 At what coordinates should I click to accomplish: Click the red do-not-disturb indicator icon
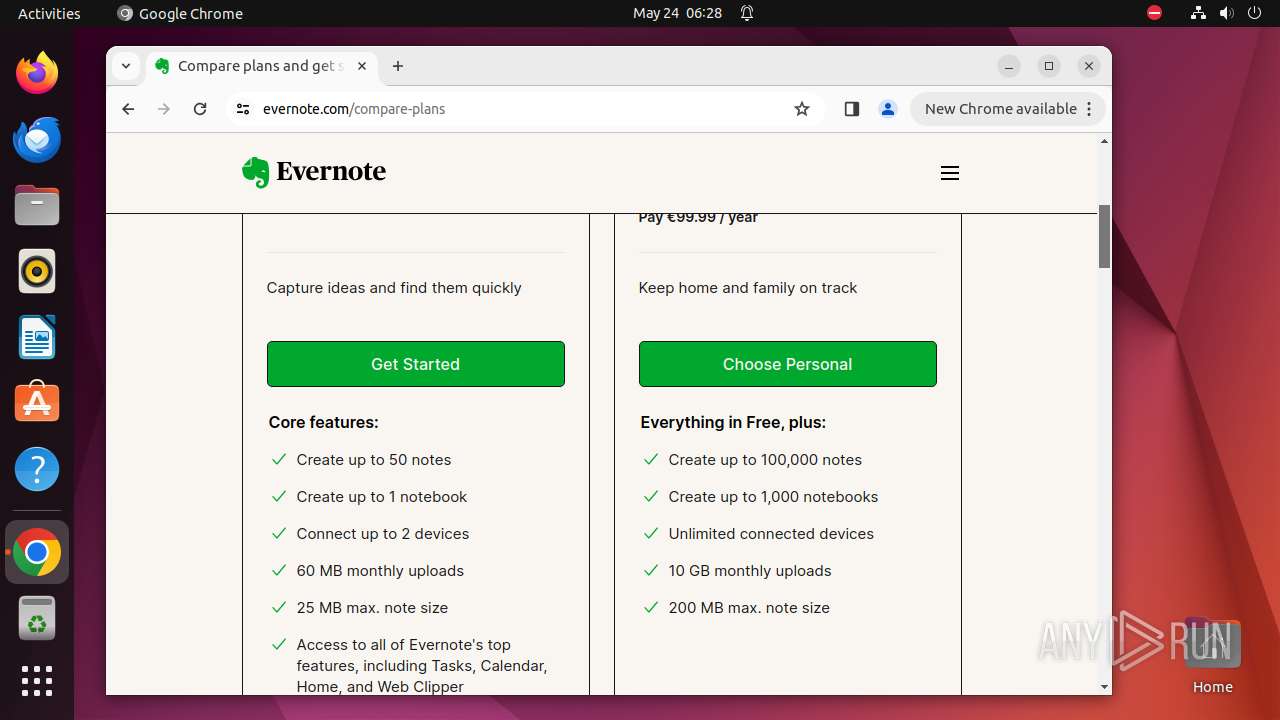[1154, 13]
